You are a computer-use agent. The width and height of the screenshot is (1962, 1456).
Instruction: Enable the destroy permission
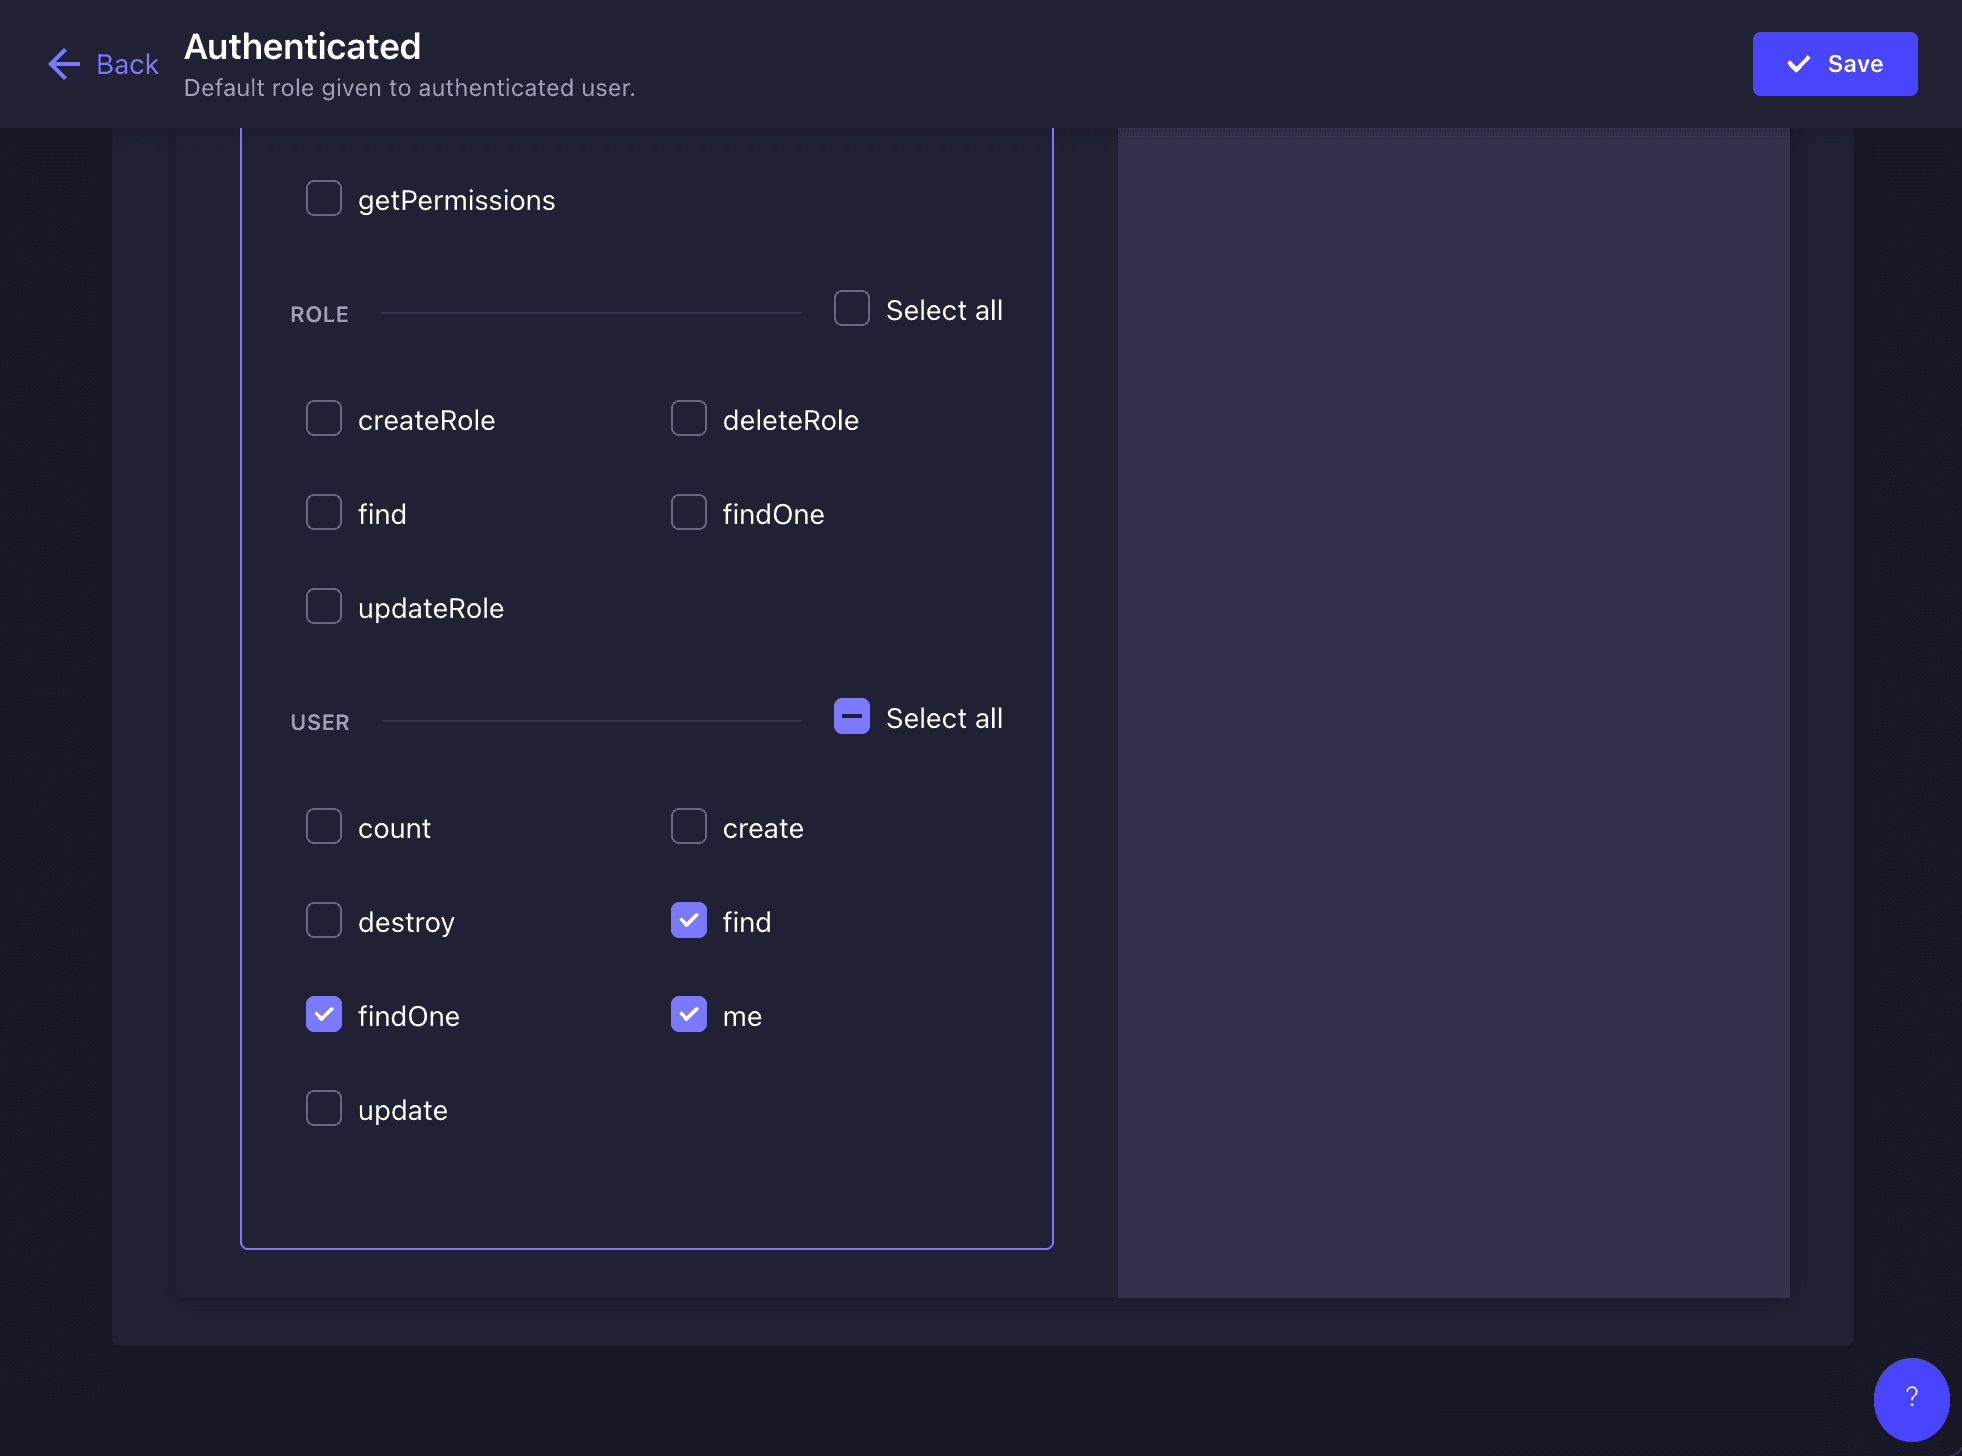pyautogui.click(x=324, y=920)
